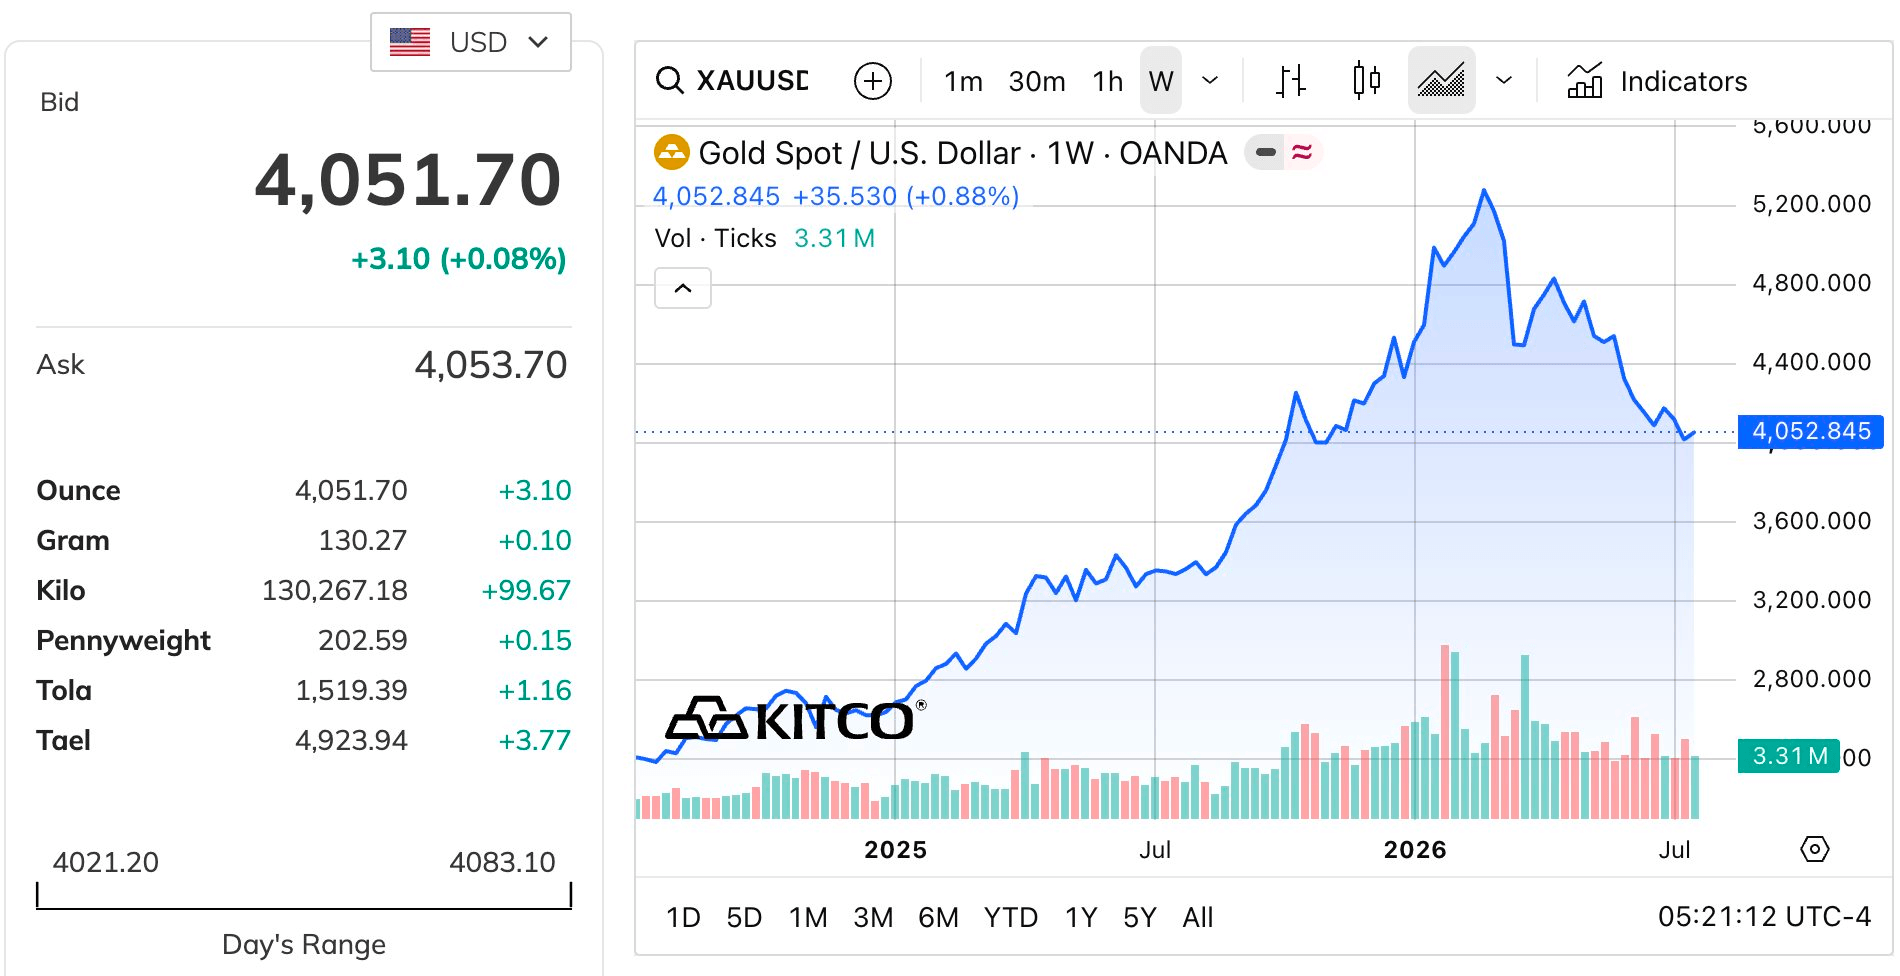Add a compare symbol with the plus icon
The height and width of the screenshot is (976, 1900).
(873, 81)
